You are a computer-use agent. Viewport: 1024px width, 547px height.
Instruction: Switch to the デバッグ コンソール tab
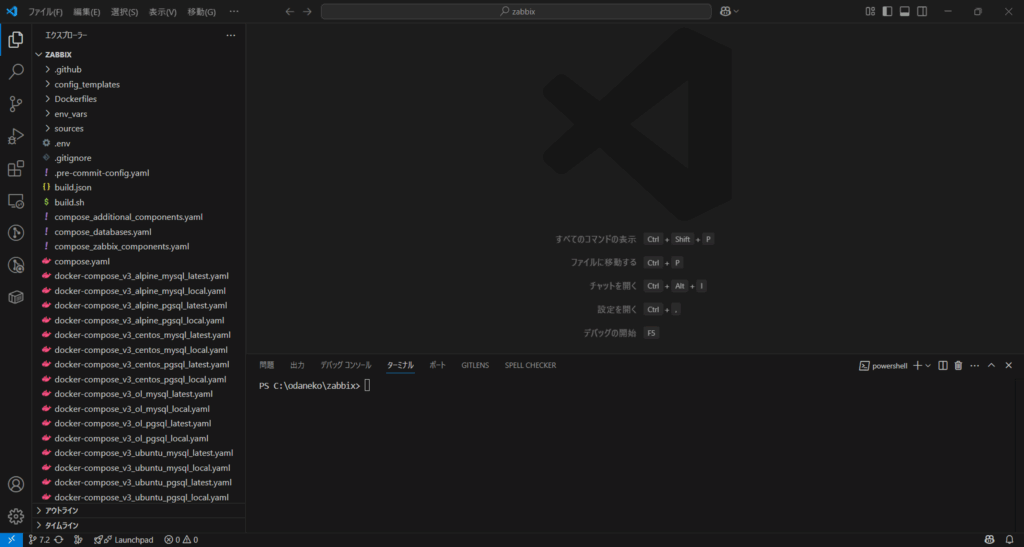[345, 366]
